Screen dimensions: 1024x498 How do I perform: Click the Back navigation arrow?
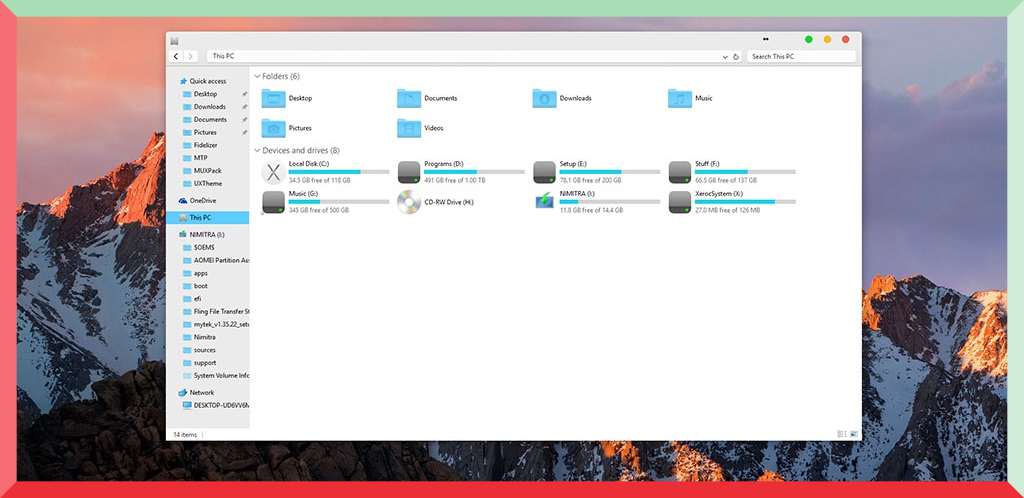tap(176, 57)
